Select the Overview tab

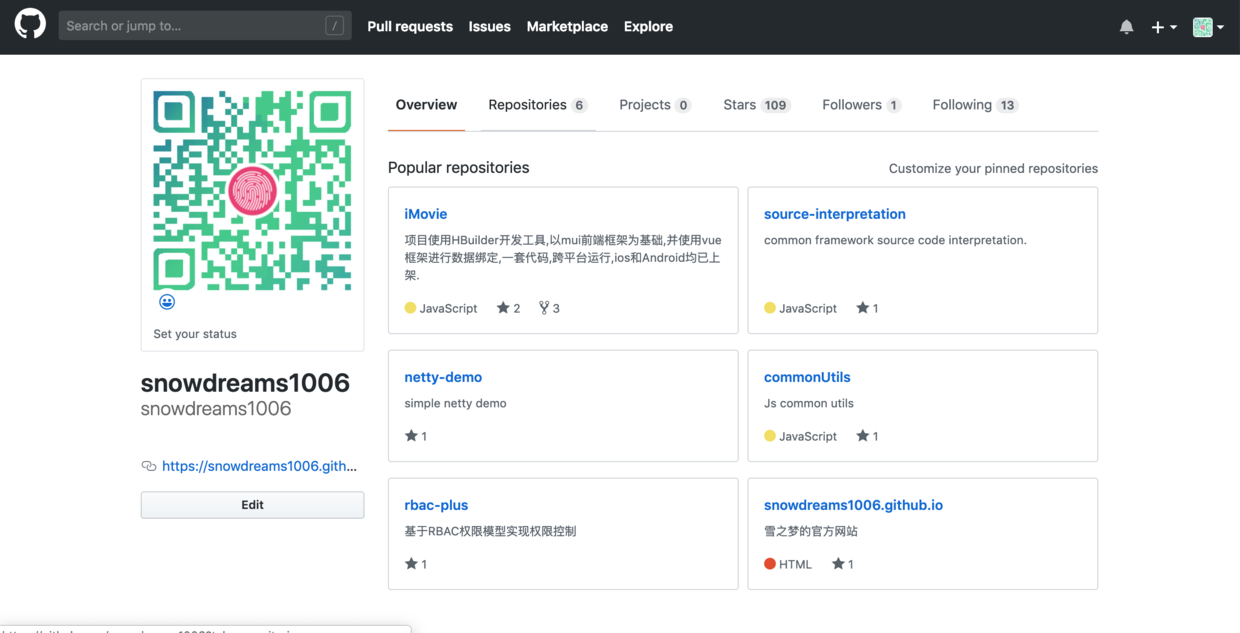point(426,105)
